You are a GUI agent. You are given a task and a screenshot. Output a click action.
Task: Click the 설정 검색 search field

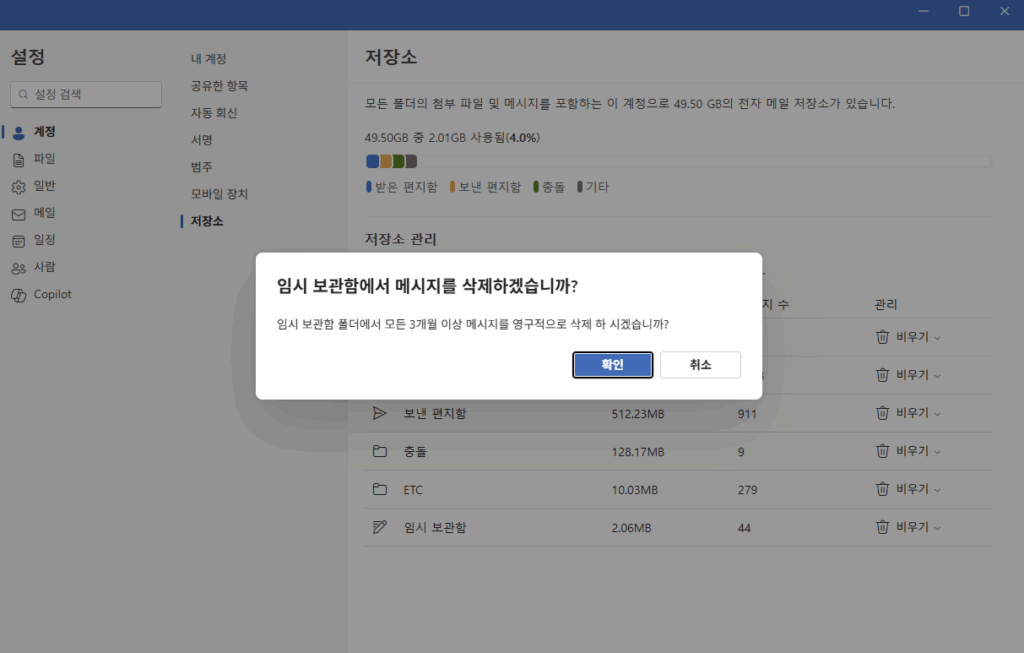pos(85,94)
